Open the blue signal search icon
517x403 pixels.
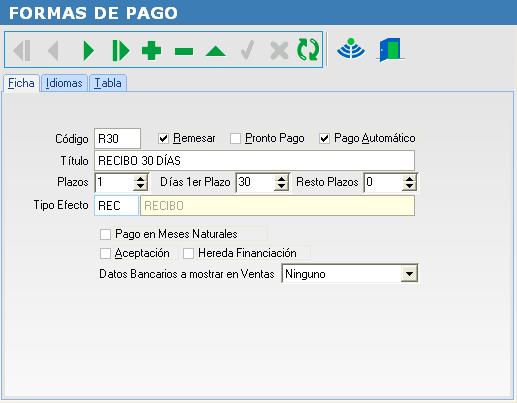(351, 49)
